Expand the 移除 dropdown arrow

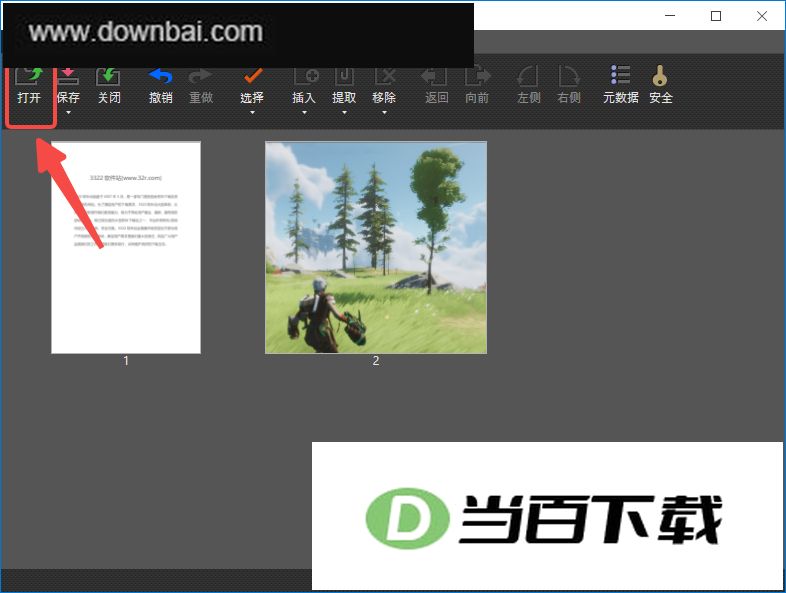pos(384,113)
